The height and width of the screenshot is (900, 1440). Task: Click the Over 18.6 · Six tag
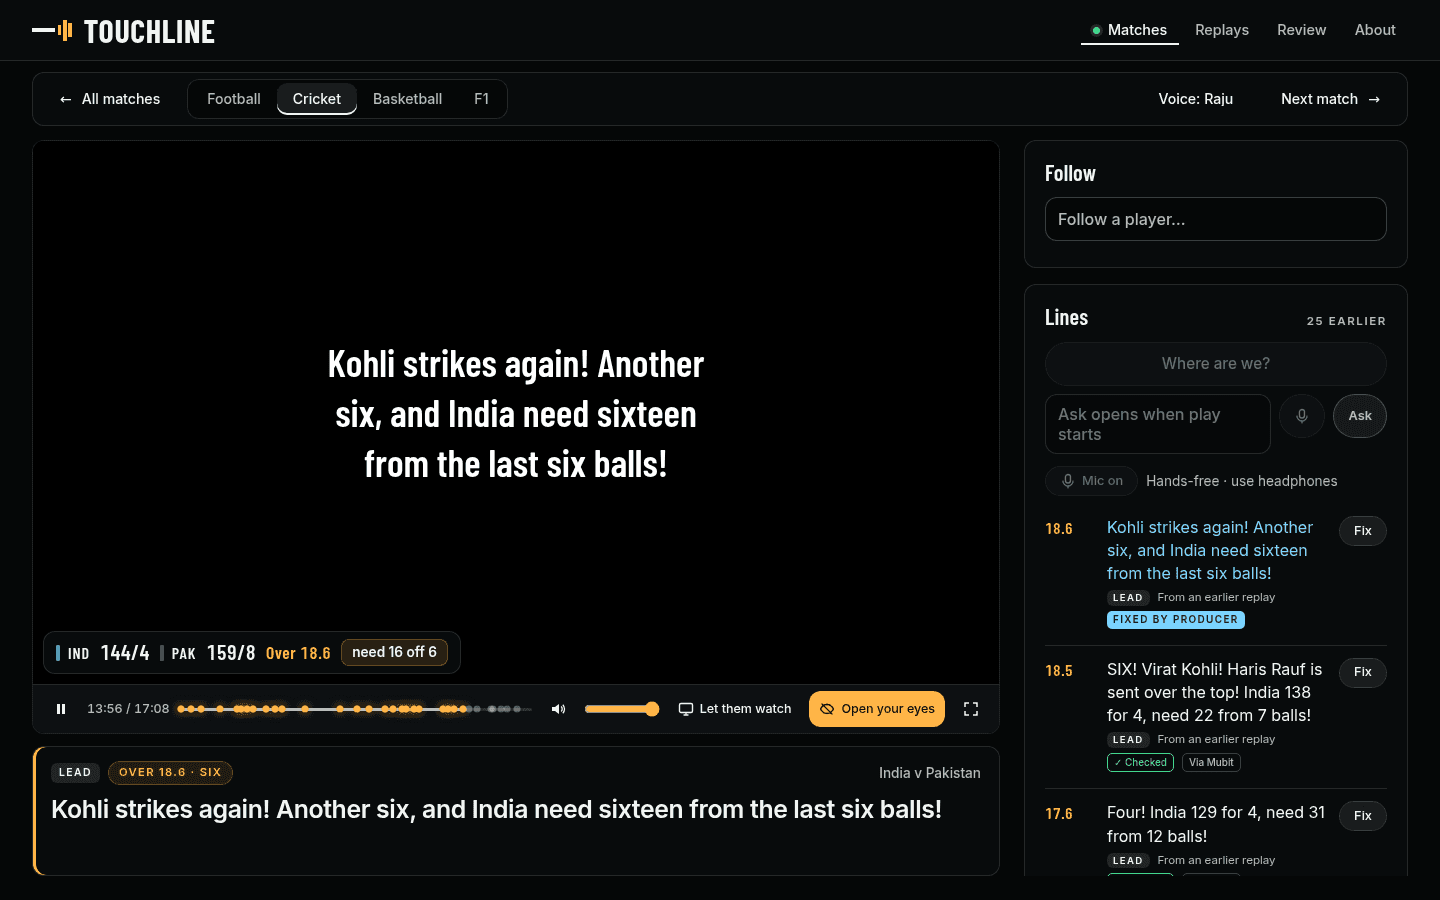(170, 773)
